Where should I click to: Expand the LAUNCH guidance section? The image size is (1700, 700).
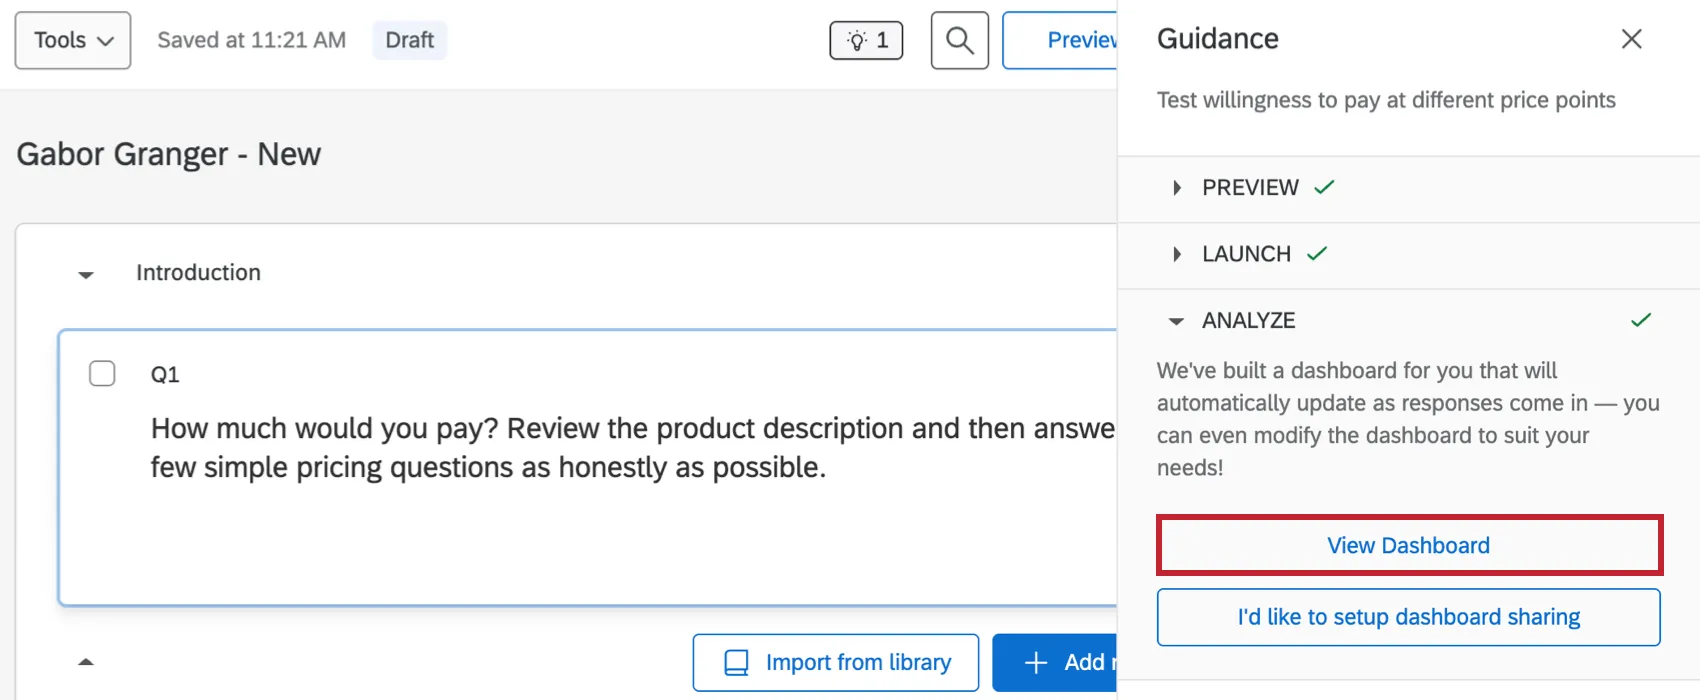click(1176, 254)
